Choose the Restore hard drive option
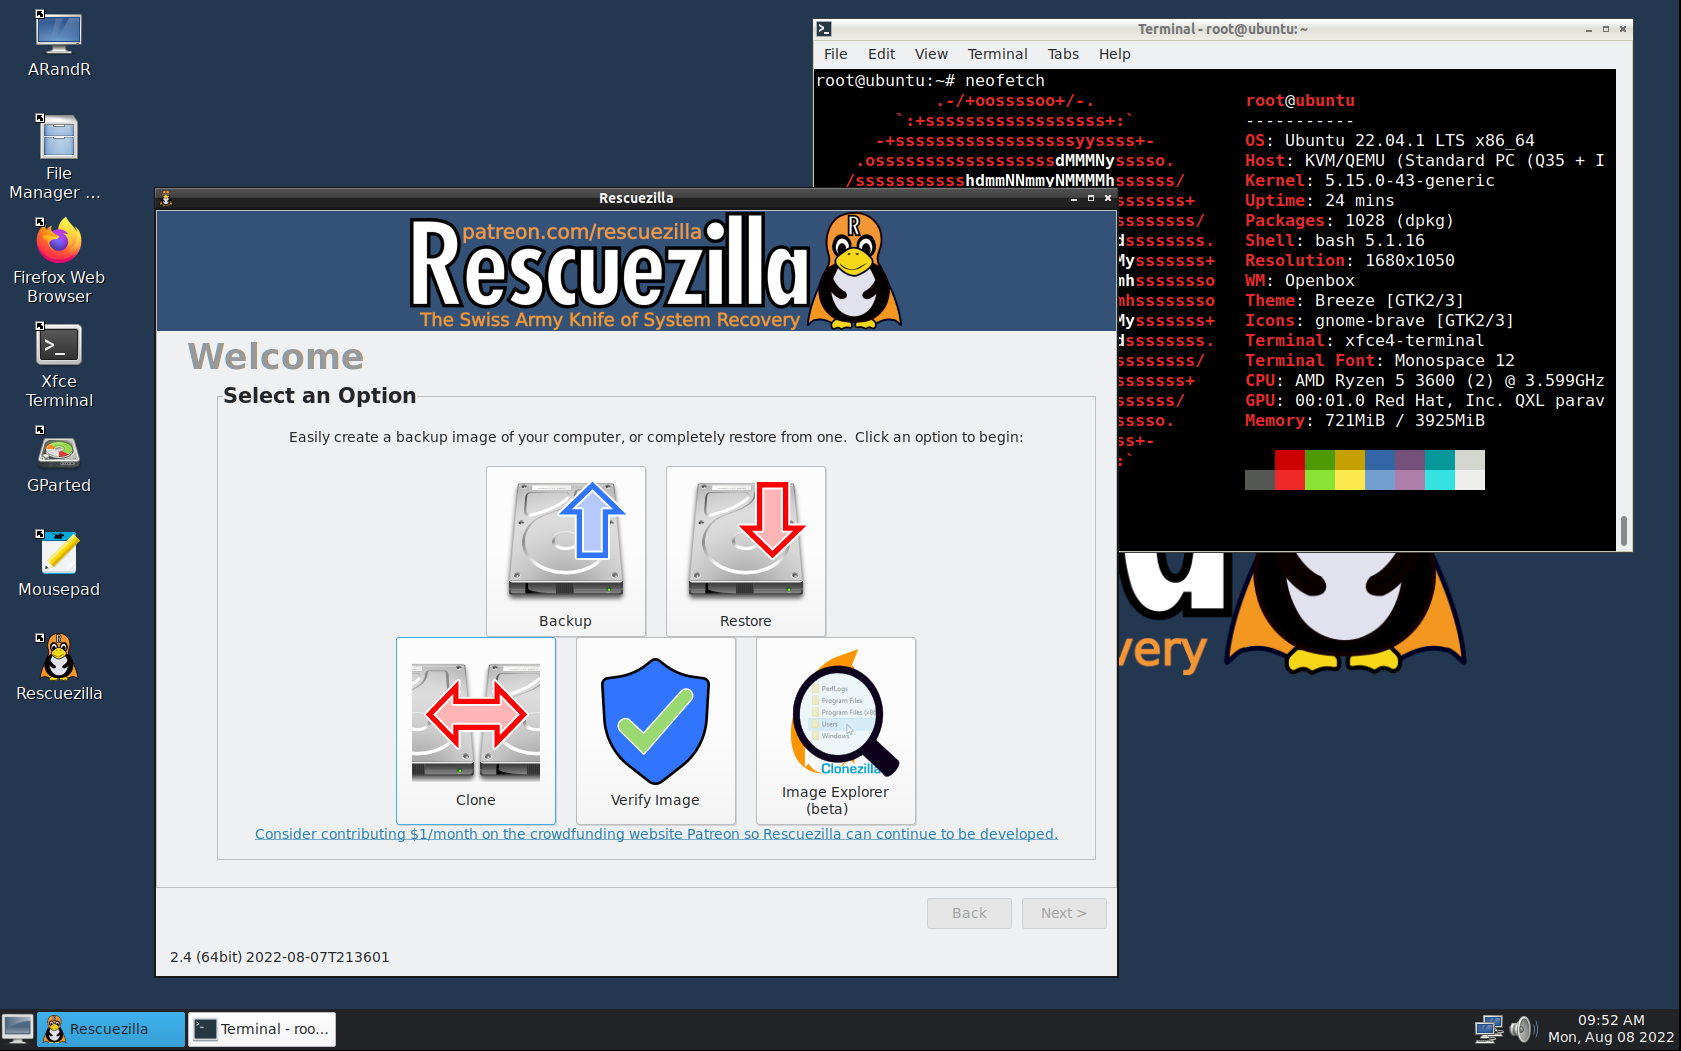Image resolution: width=1681 pixels, height=1051 pixels. coord(746,551)
